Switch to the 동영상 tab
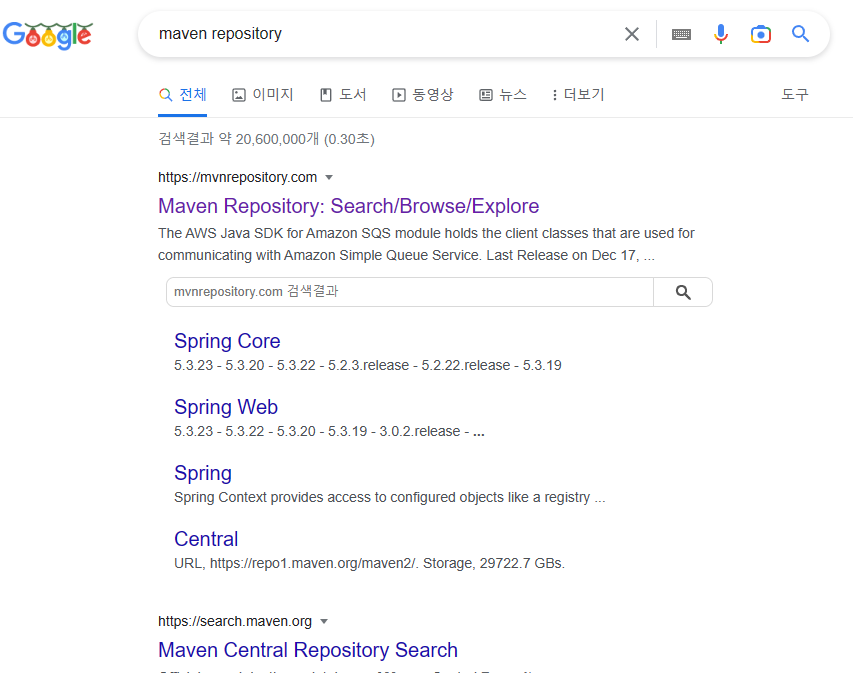The image size is (853, 673). [423, 95]
